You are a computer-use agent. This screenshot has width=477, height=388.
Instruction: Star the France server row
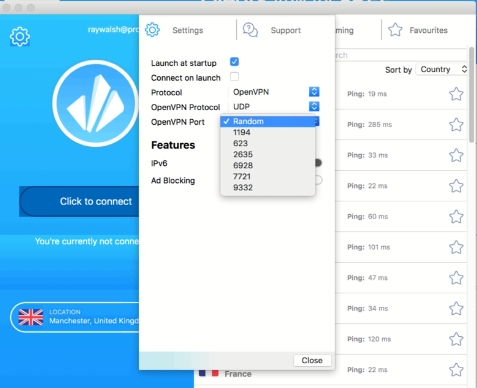pyautogui.click(x=456, y=370)
